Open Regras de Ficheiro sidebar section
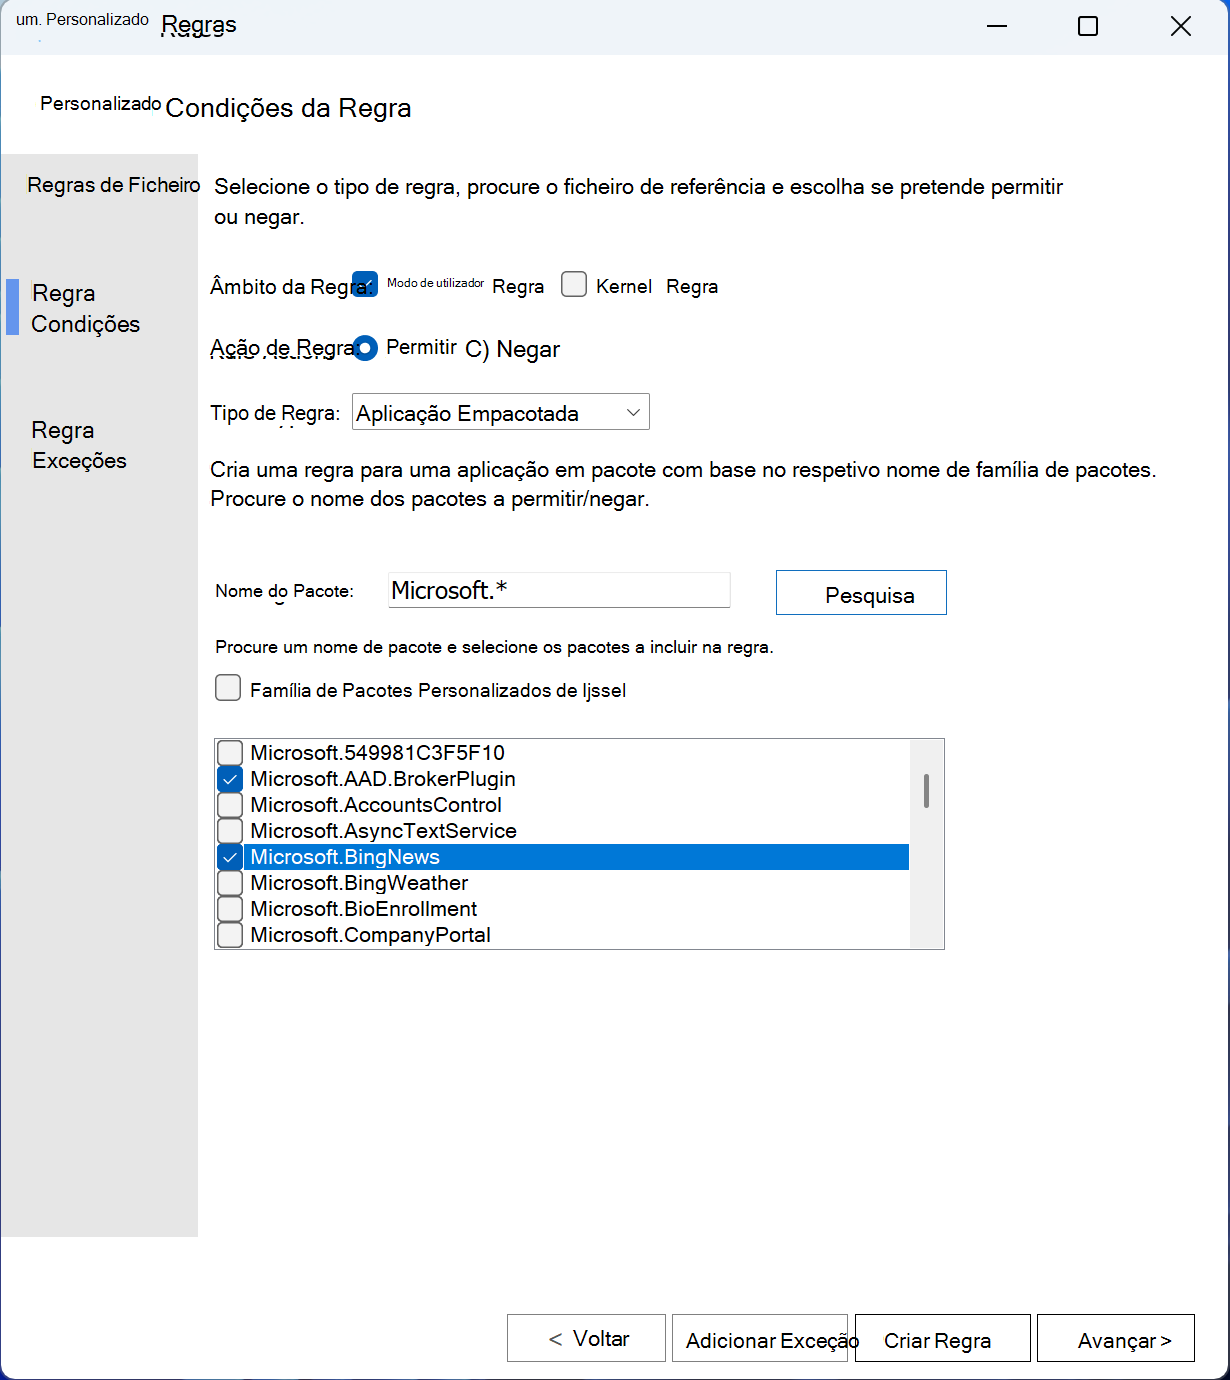 (x=114, y=185)
